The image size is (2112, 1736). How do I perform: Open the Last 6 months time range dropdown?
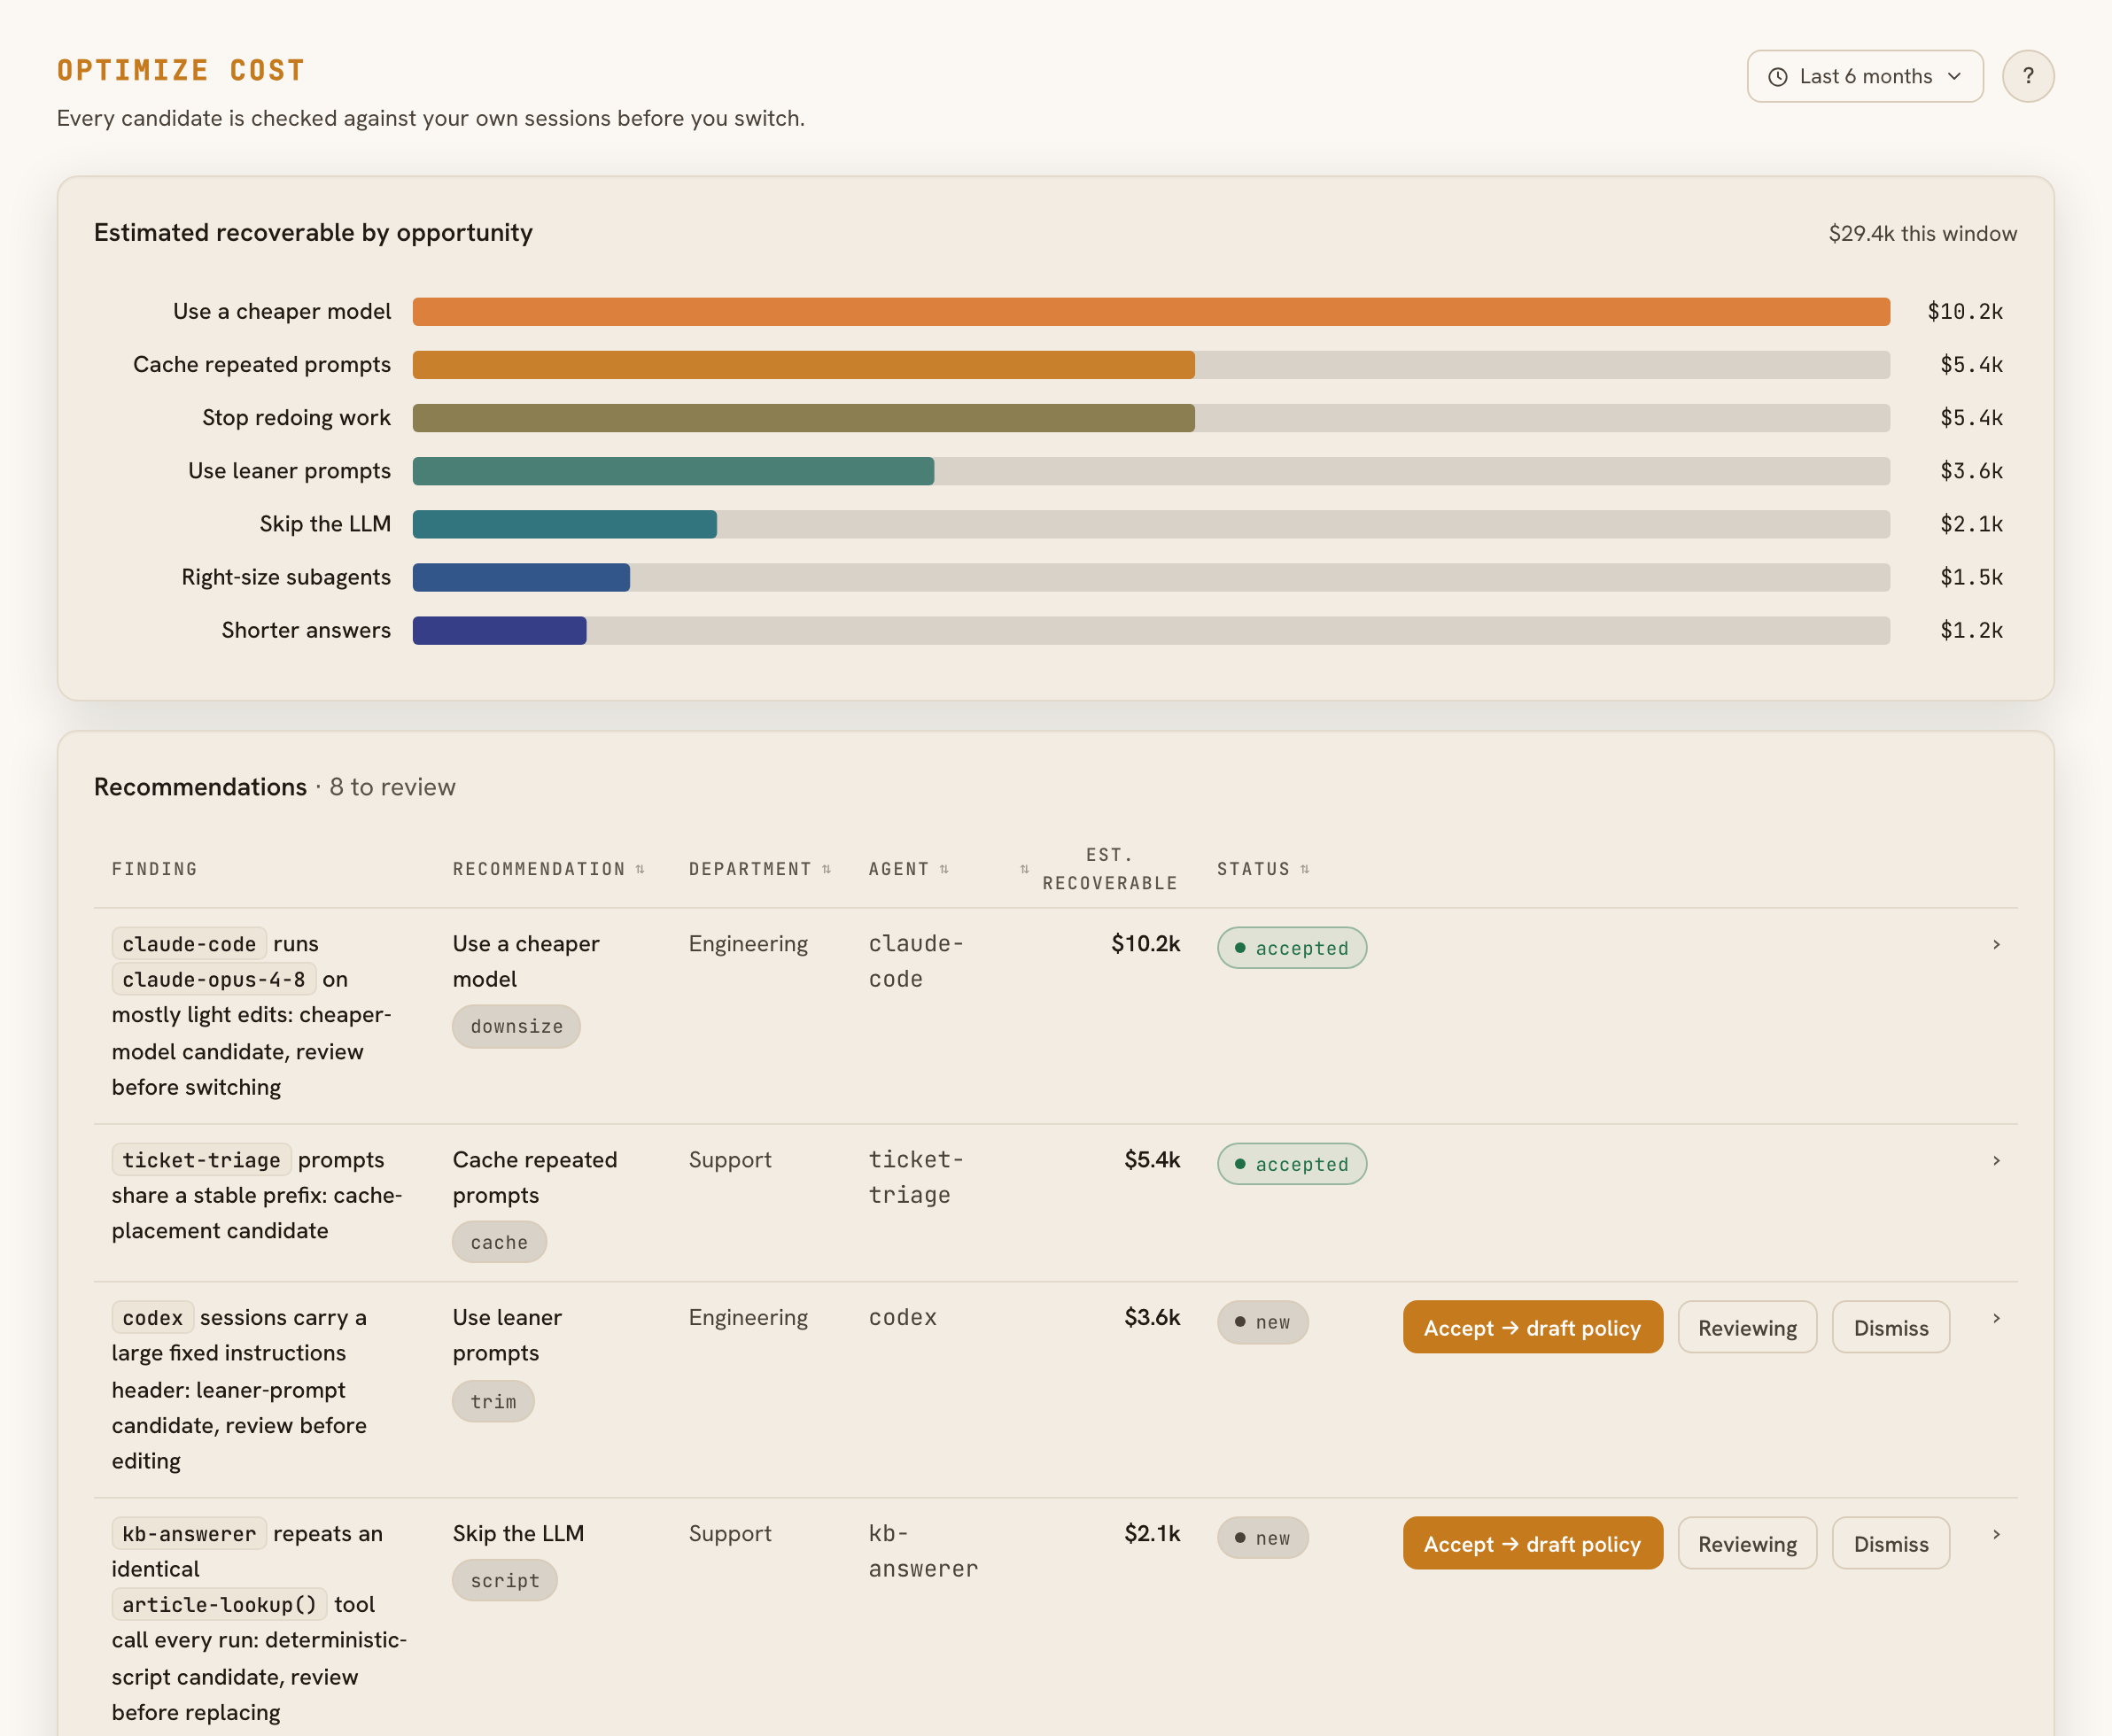tap(1864, 76)
